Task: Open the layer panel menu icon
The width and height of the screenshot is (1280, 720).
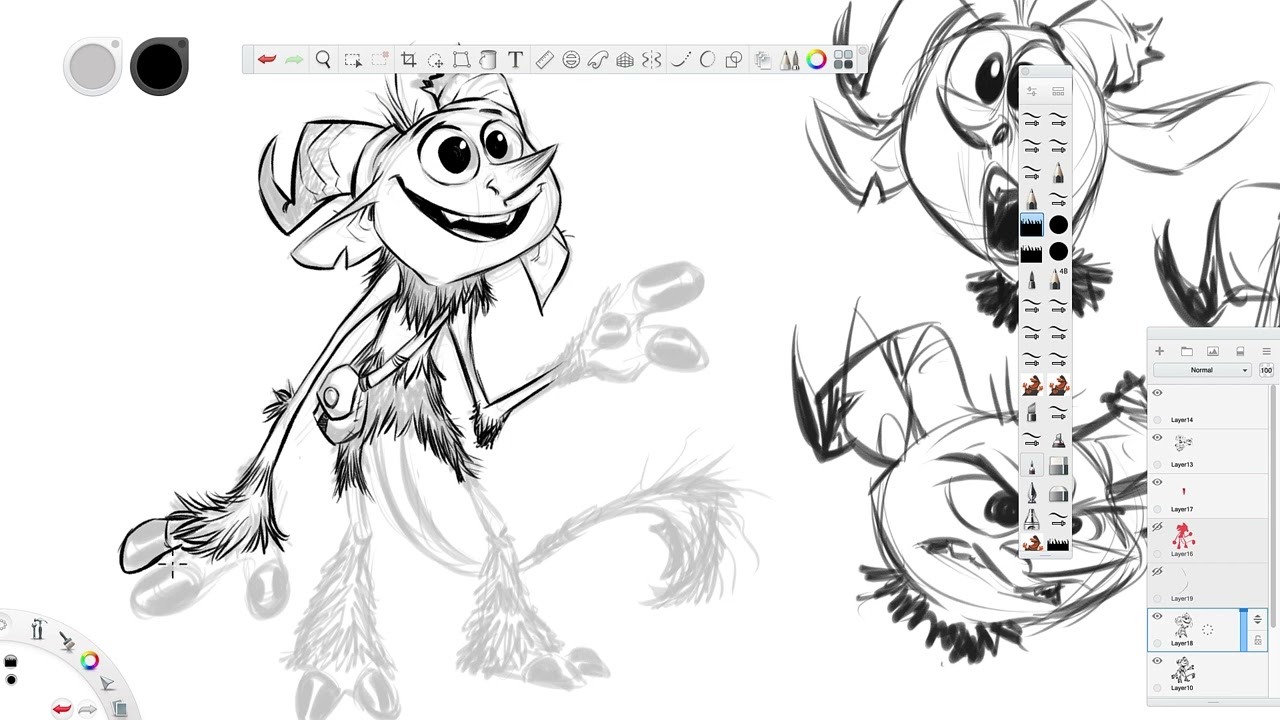Action: (1266, 351)
